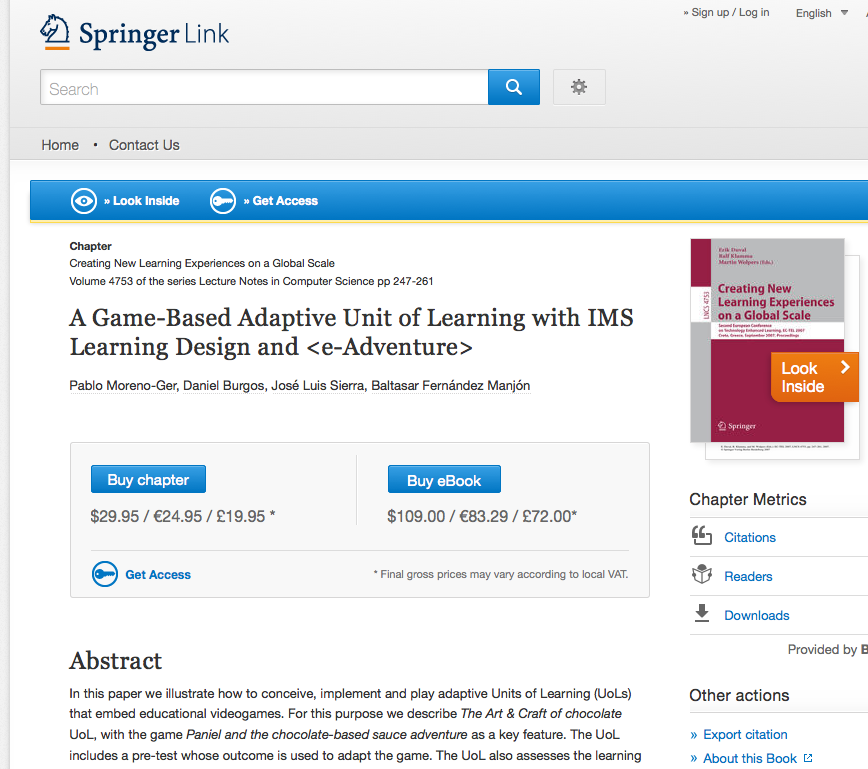This screenshot has width=868, height=769.
Task: Open Sign up / Log in link
Action: coord(729,12)
